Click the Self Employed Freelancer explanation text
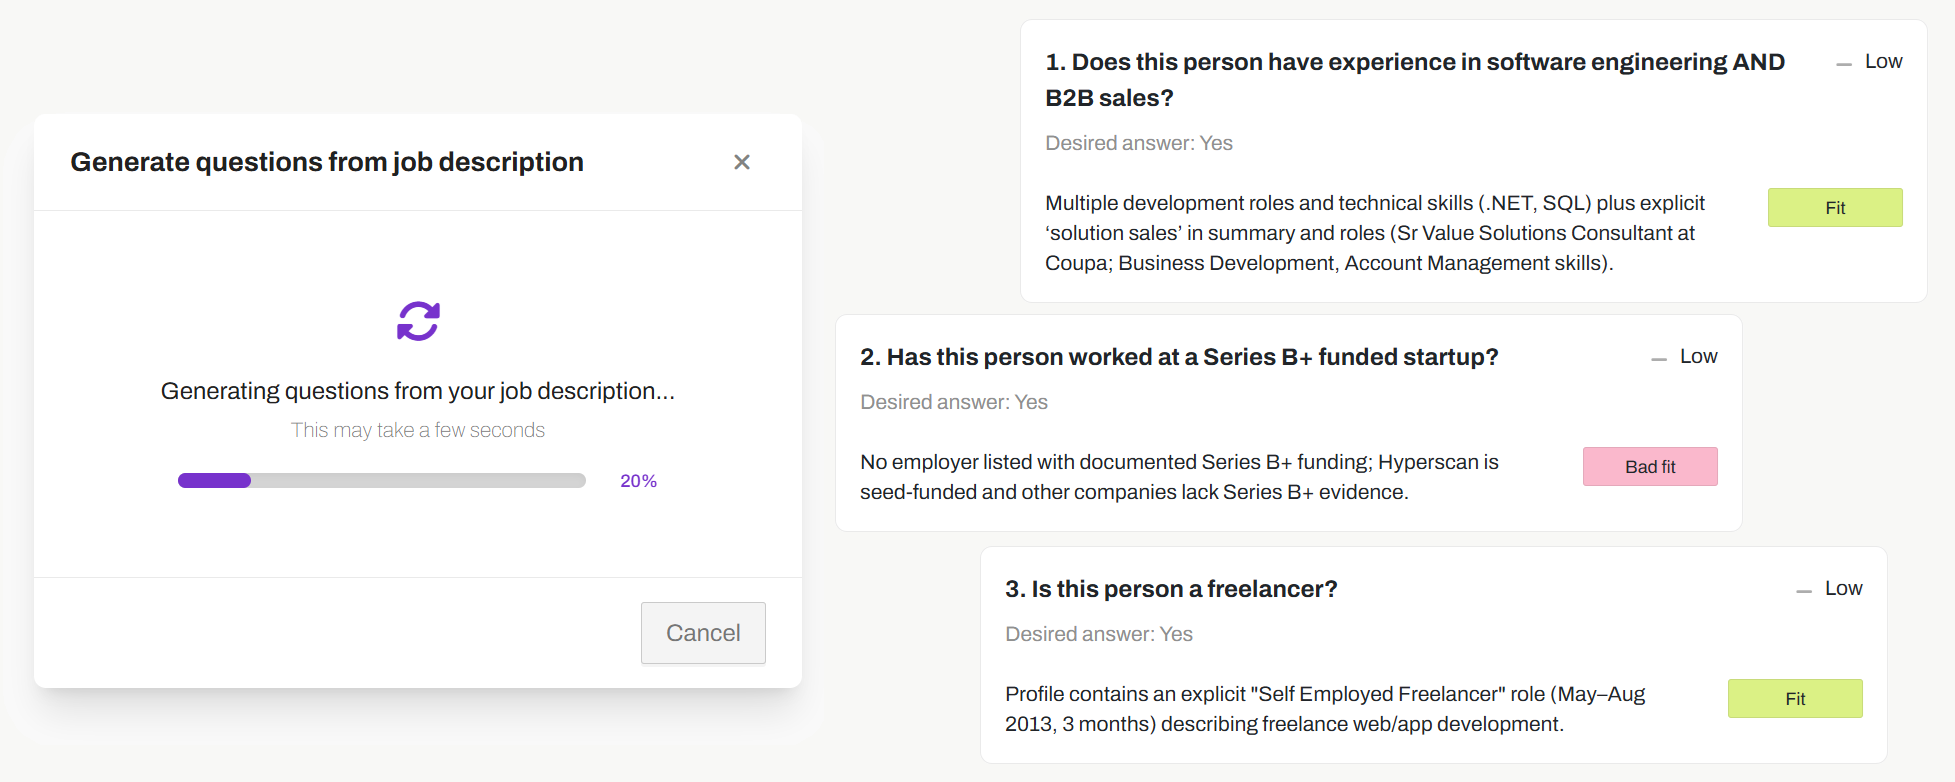 1324,709
